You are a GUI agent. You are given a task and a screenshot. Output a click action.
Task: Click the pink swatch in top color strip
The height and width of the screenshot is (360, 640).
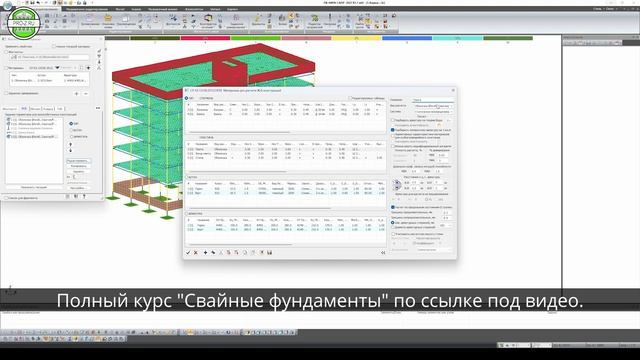point(306,38)
